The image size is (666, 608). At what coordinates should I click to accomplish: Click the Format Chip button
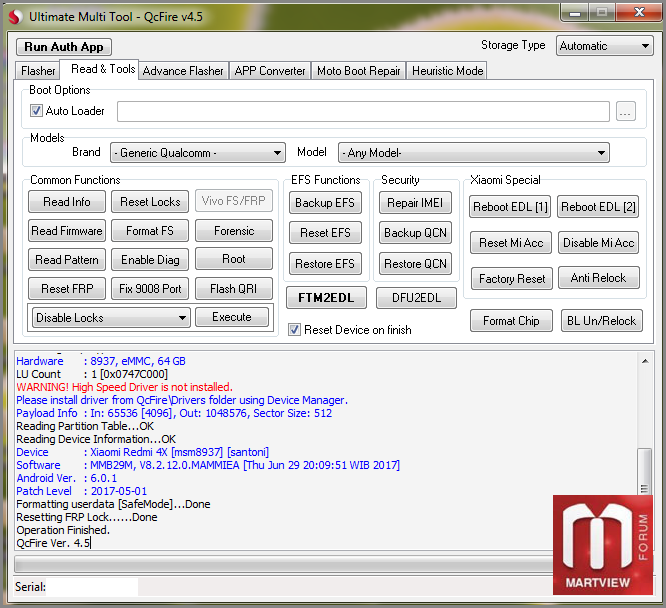(511, 320)
